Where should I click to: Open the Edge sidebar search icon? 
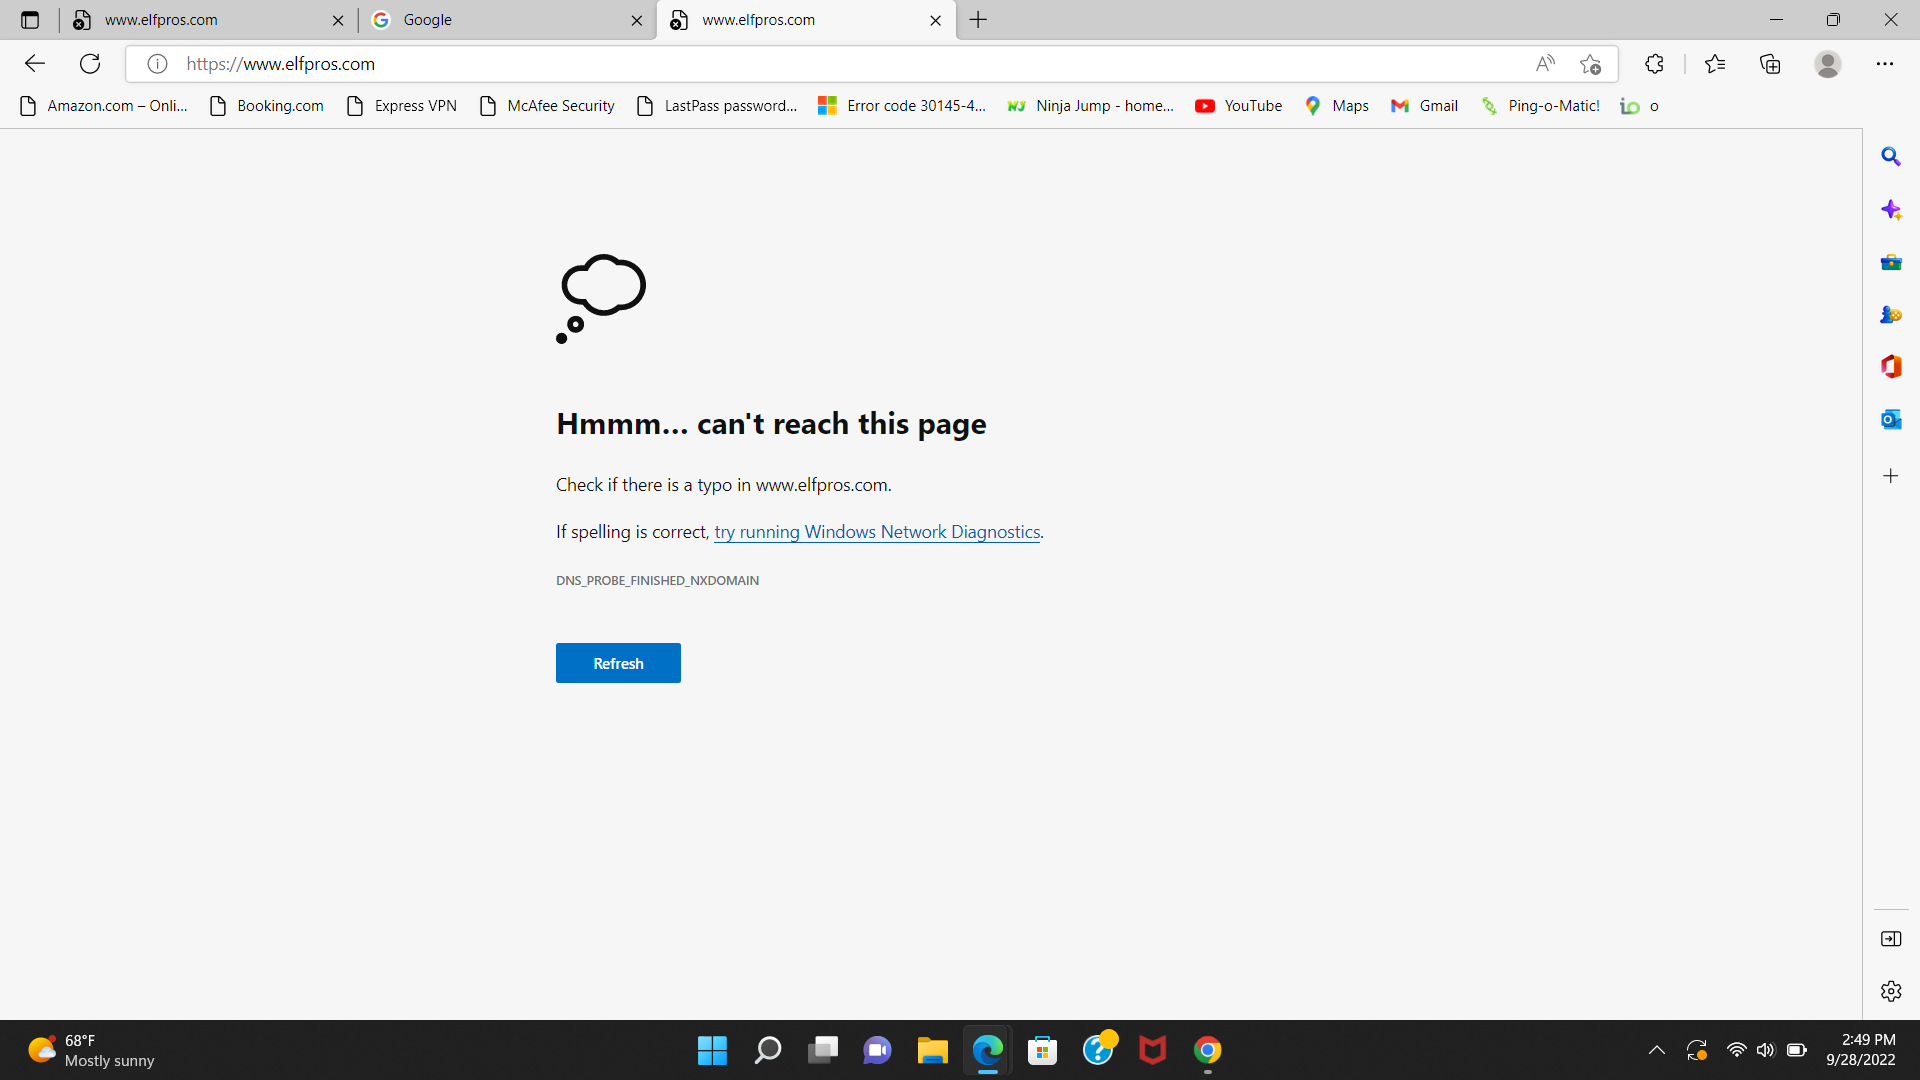(1890, 157)
